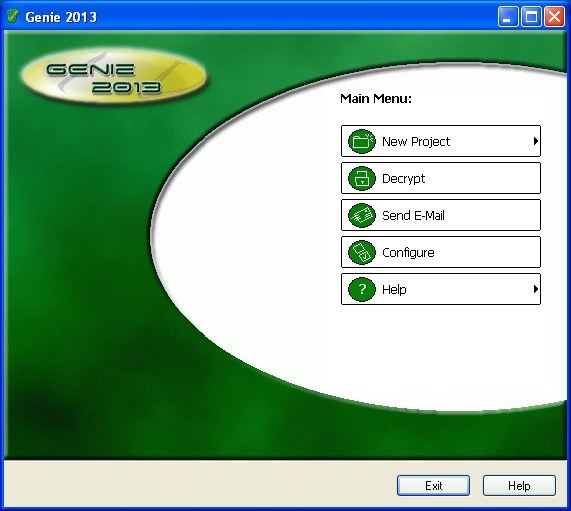
Task: Click the Exit button
Action: (433, 486)
